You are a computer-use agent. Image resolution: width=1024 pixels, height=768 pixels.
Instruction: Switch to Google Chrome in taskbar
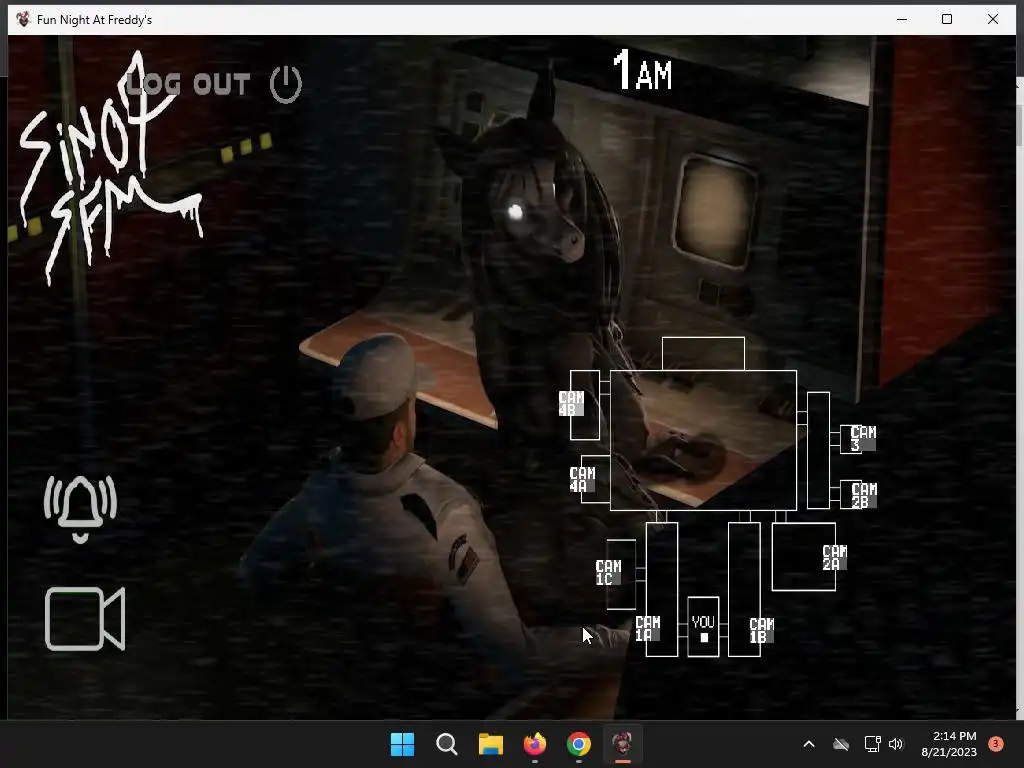pyautogui.click(x=579, y=744)
